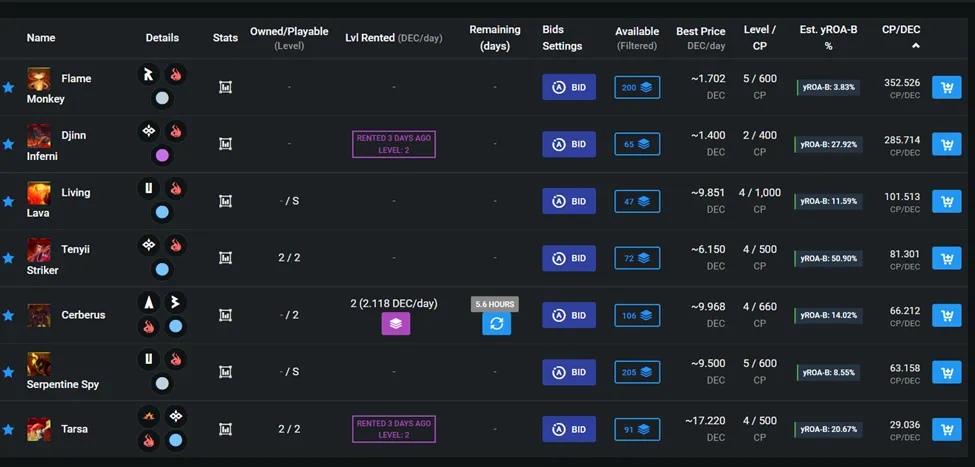
Task: Unfavorite Cerberus using its star
Action: (x=8, y=315)
